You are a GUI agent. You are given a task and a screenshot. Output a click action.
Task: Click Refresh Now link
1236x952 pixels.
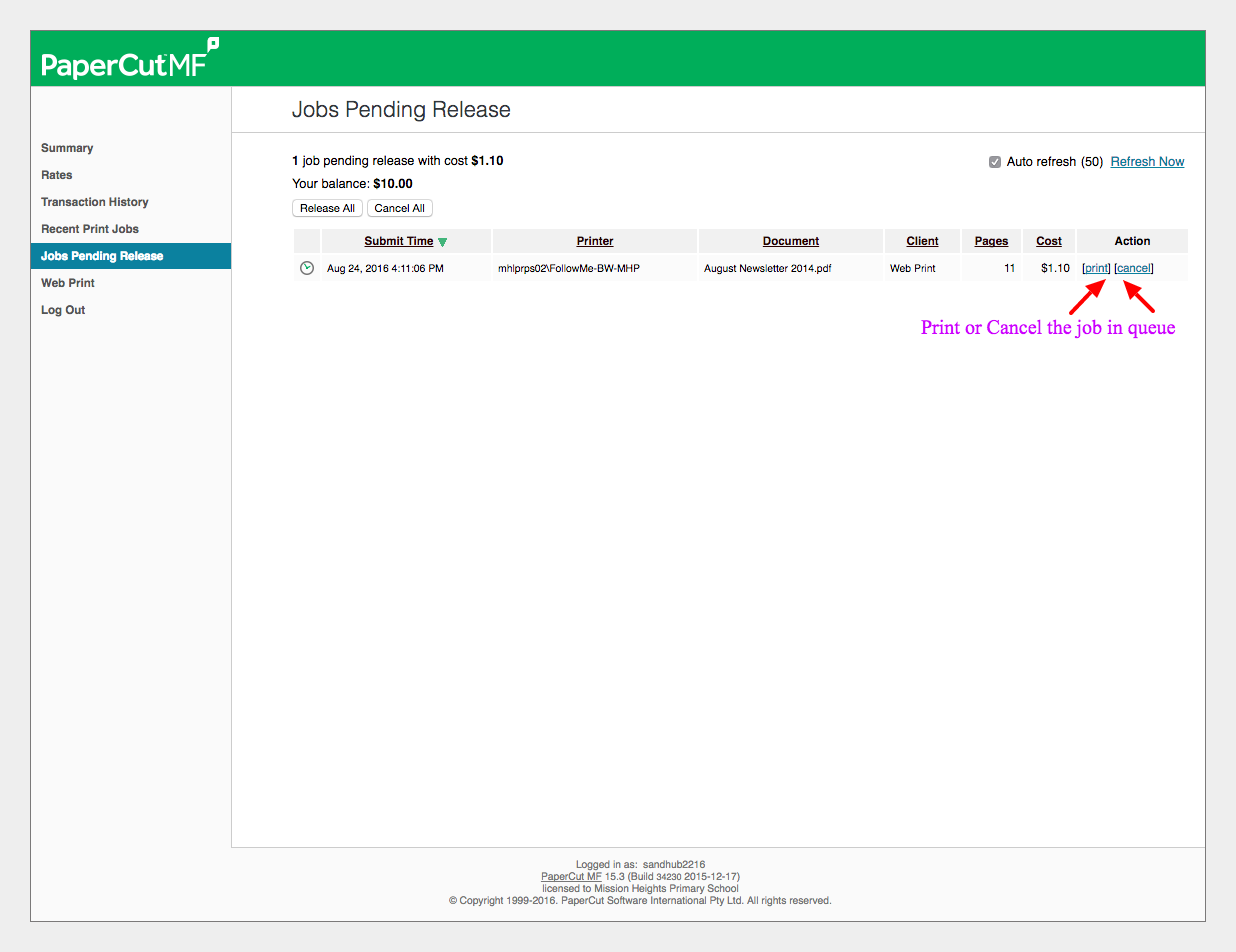(x=1147, y=162)
